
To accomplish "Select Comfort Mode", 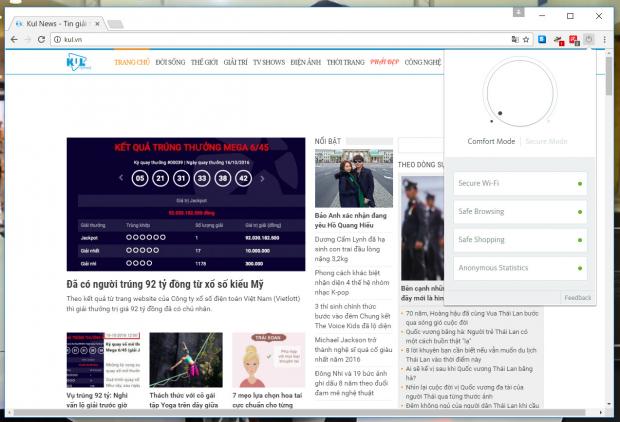I will 491,141.
